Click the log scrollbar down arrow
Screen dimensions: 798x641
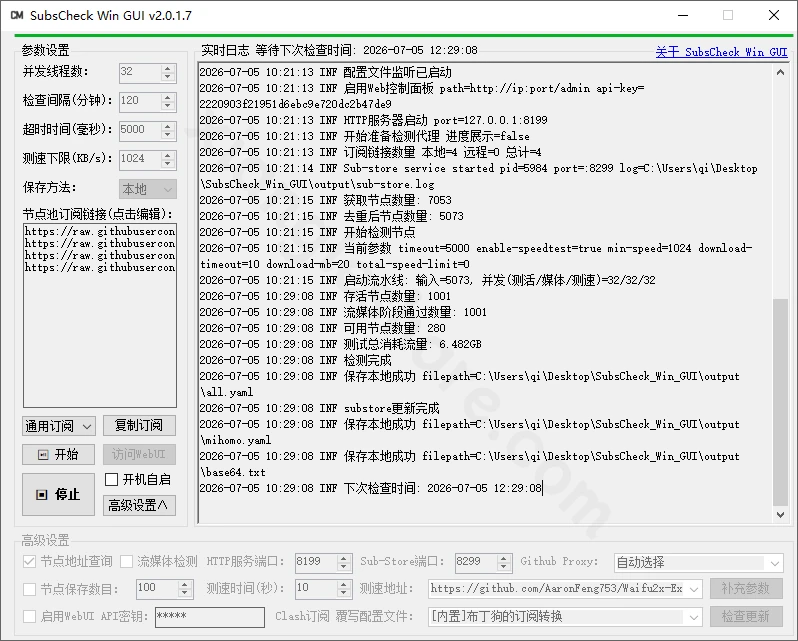point(780,515)
